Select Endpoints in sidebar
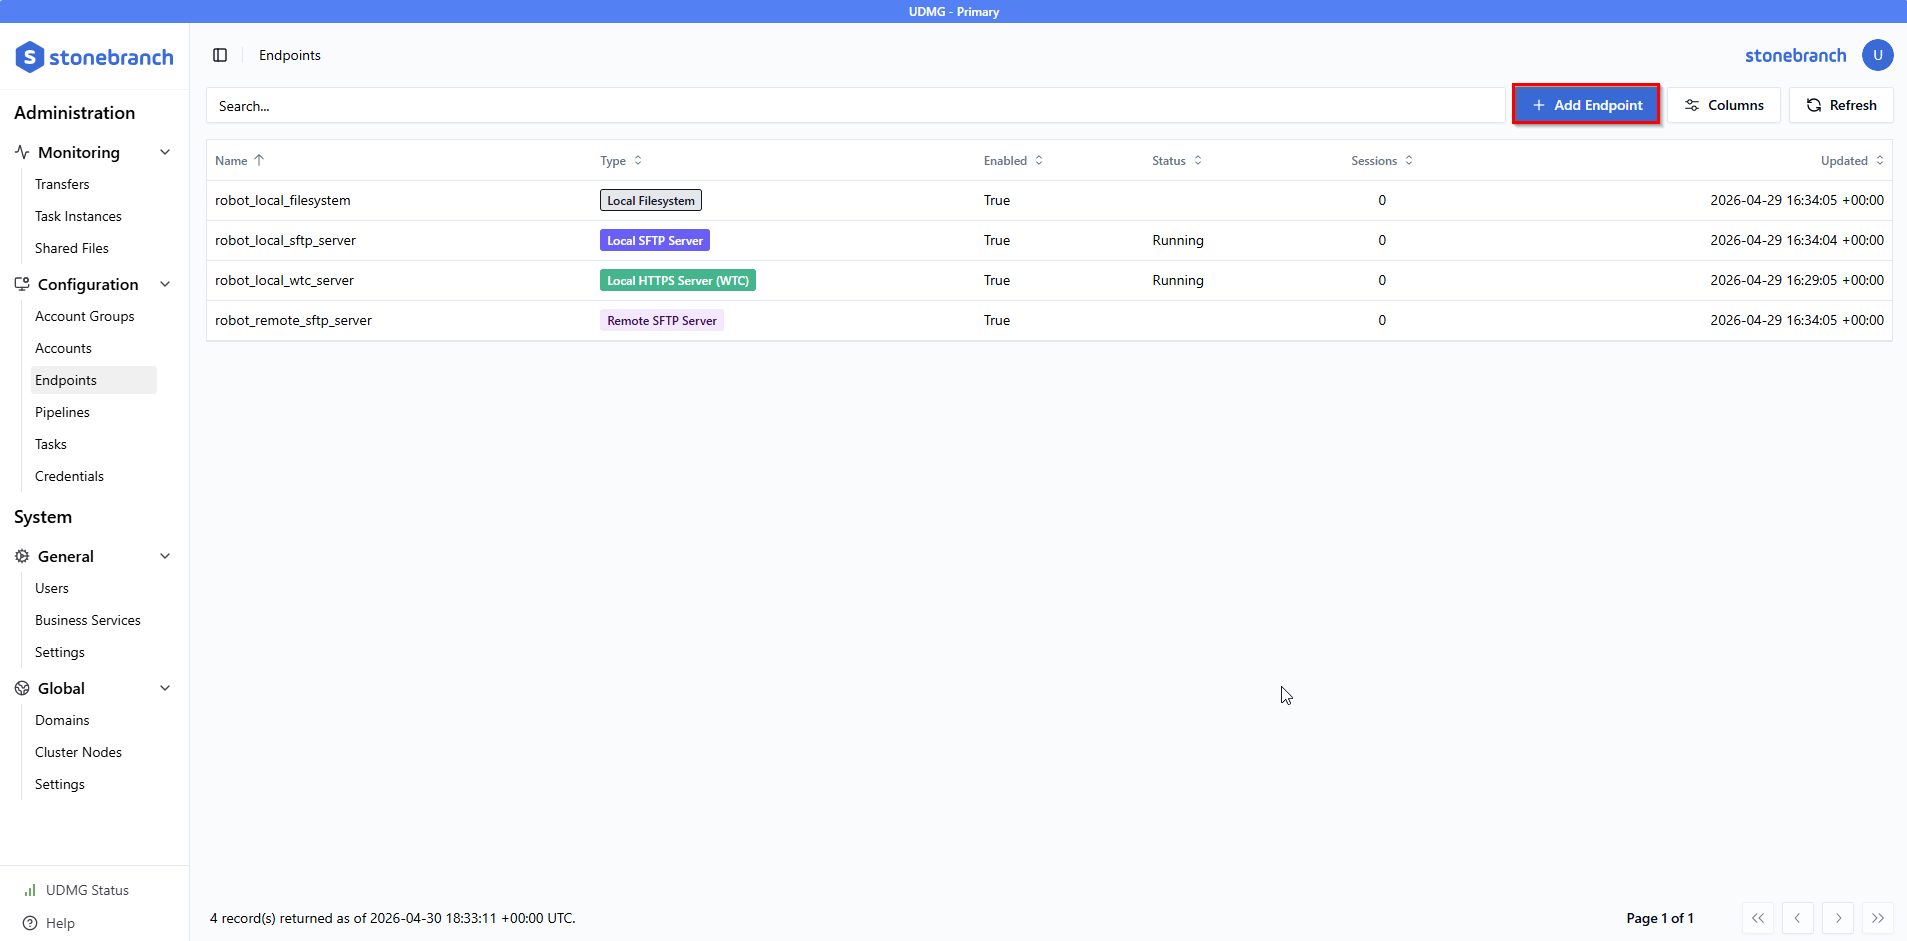 tap(93, 380)
